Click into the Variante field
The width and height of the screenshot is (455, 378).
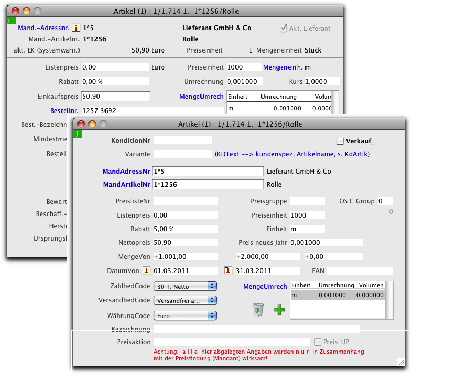(183, 154)
